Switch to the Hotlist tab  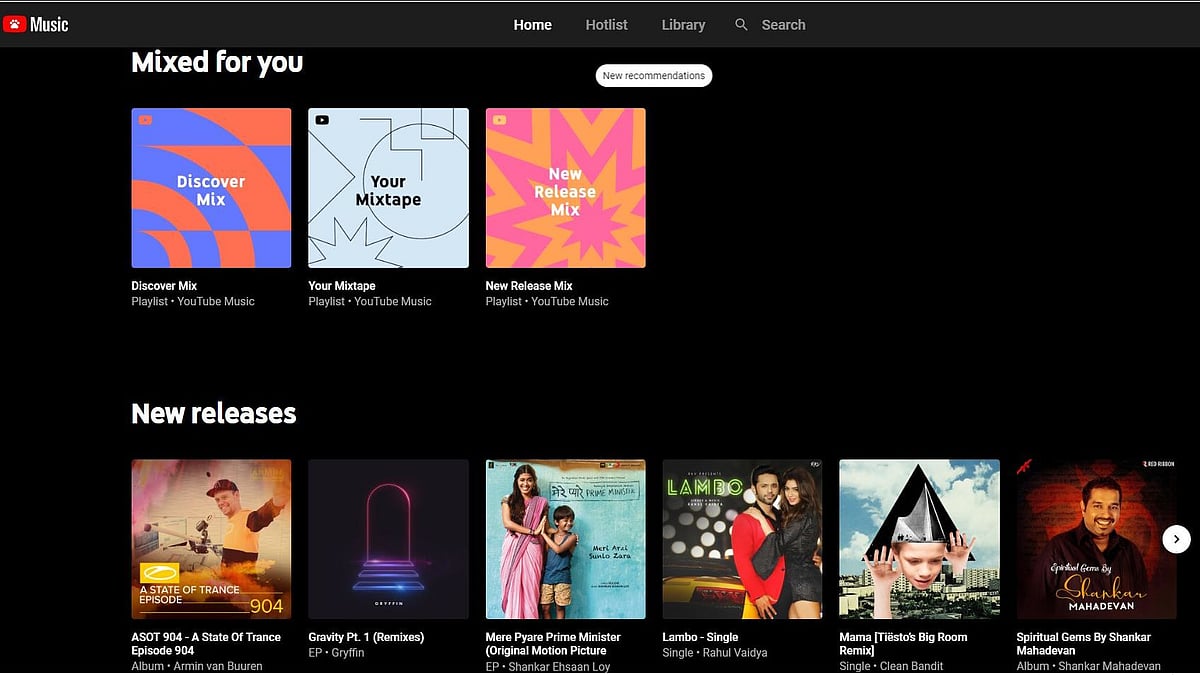[x=606, y=25]
